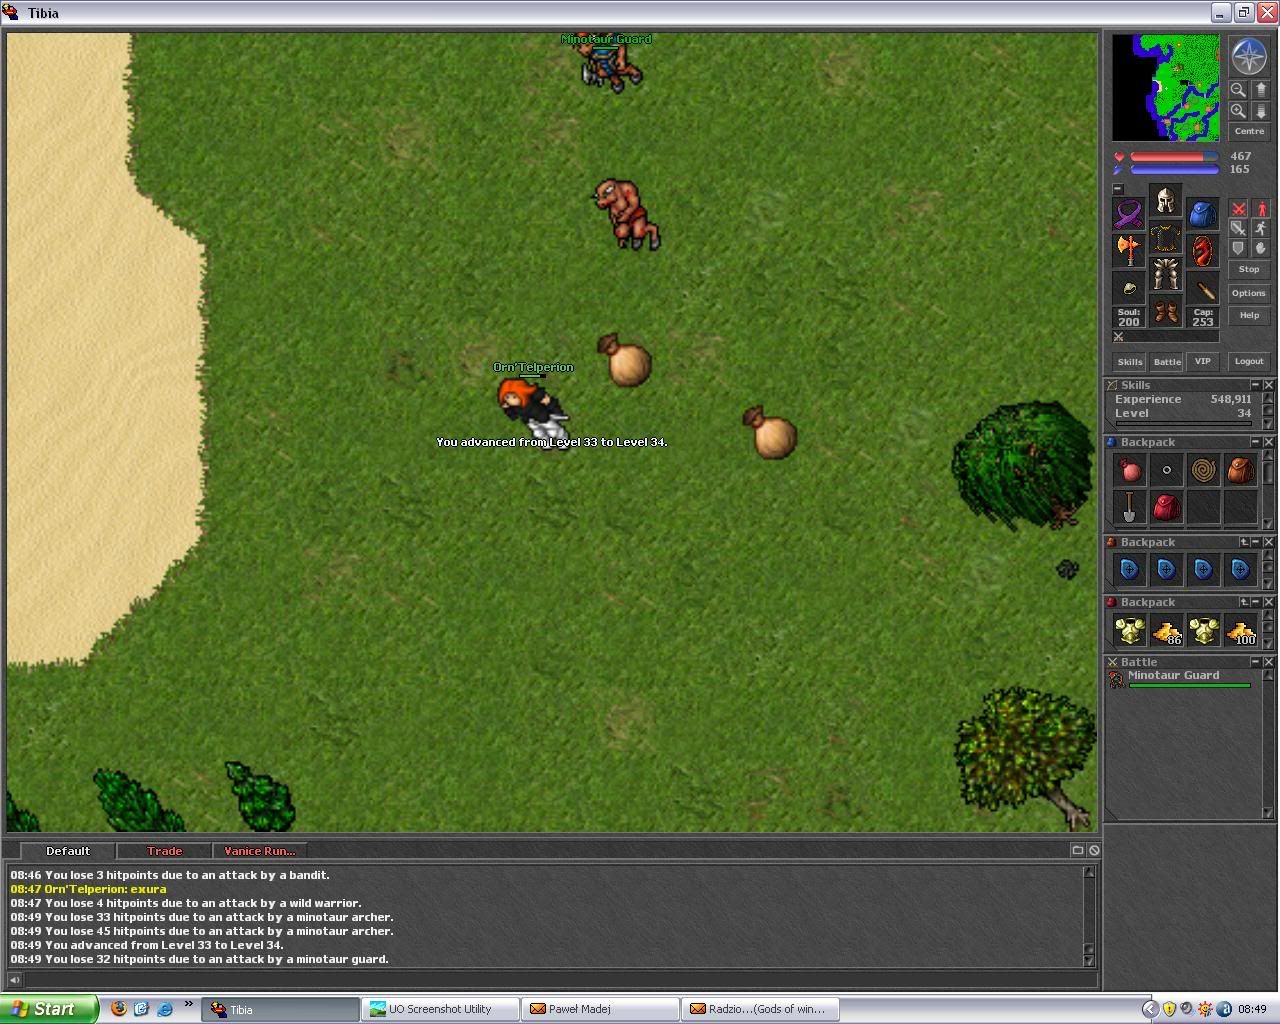Zoom out the minimap
This screenshot has width=1280, height=1024.
[x=1238, y=90]
